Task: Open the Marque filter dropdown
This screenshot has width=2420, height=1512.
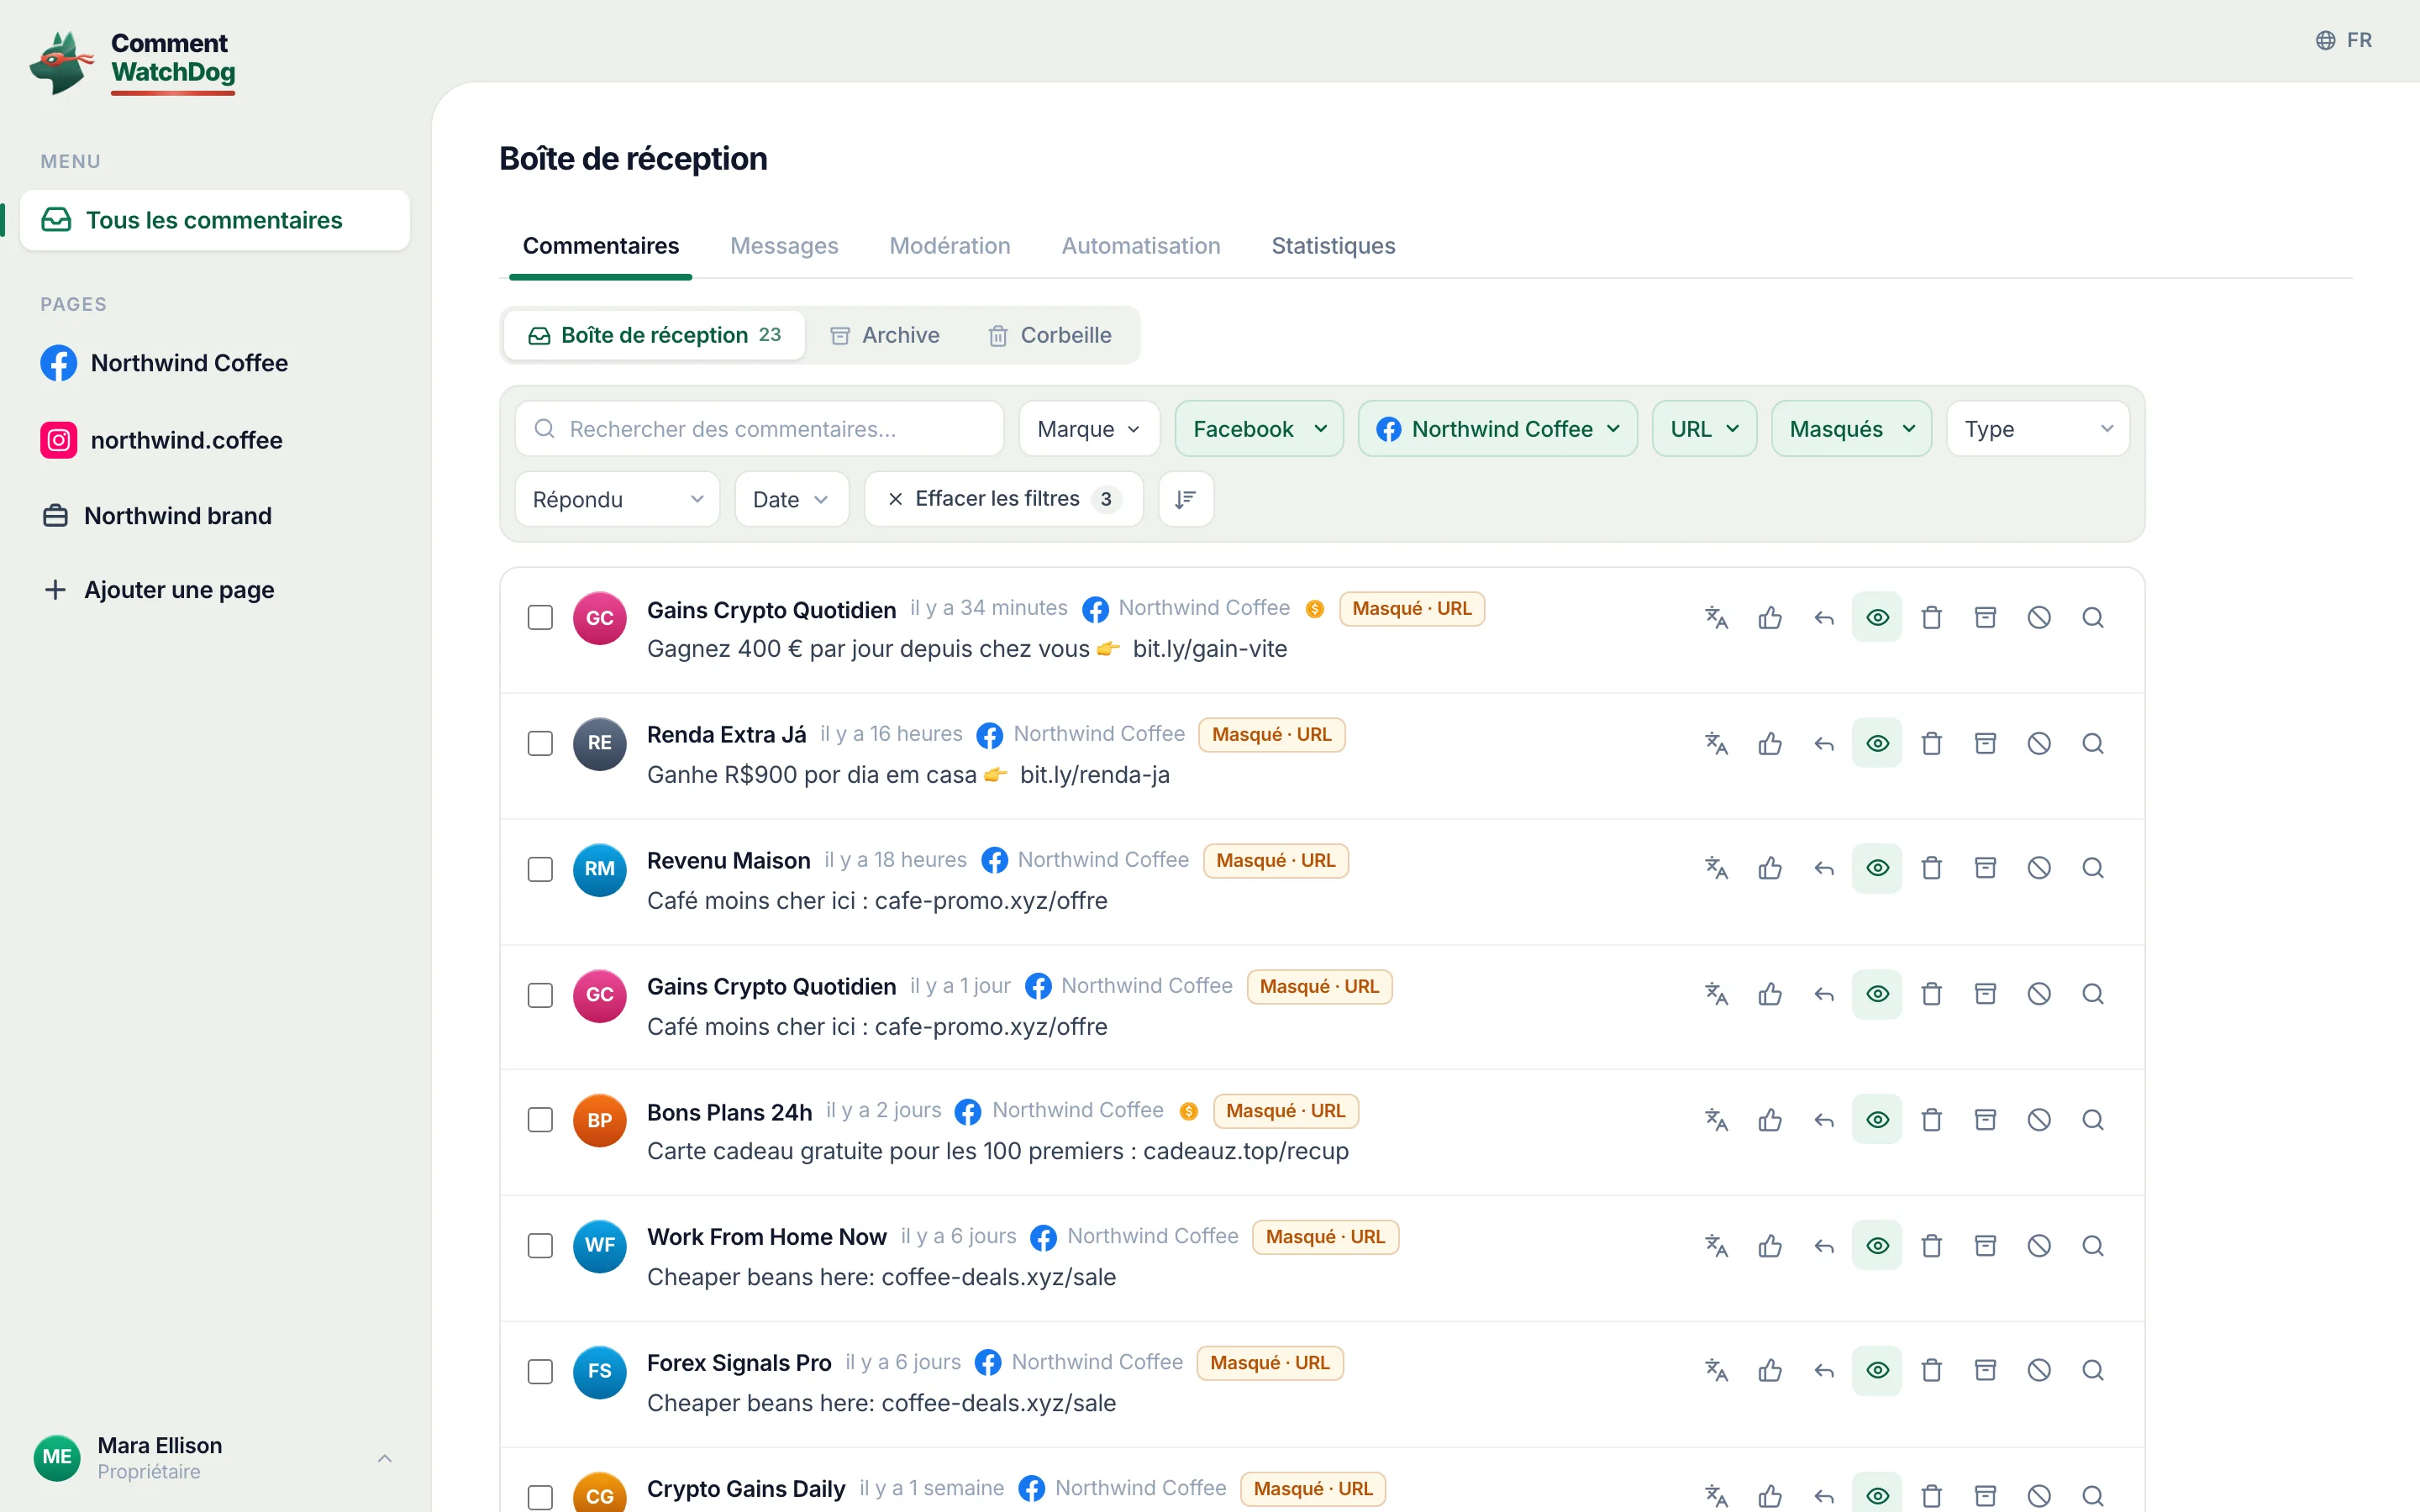Action: point(1089,429)
